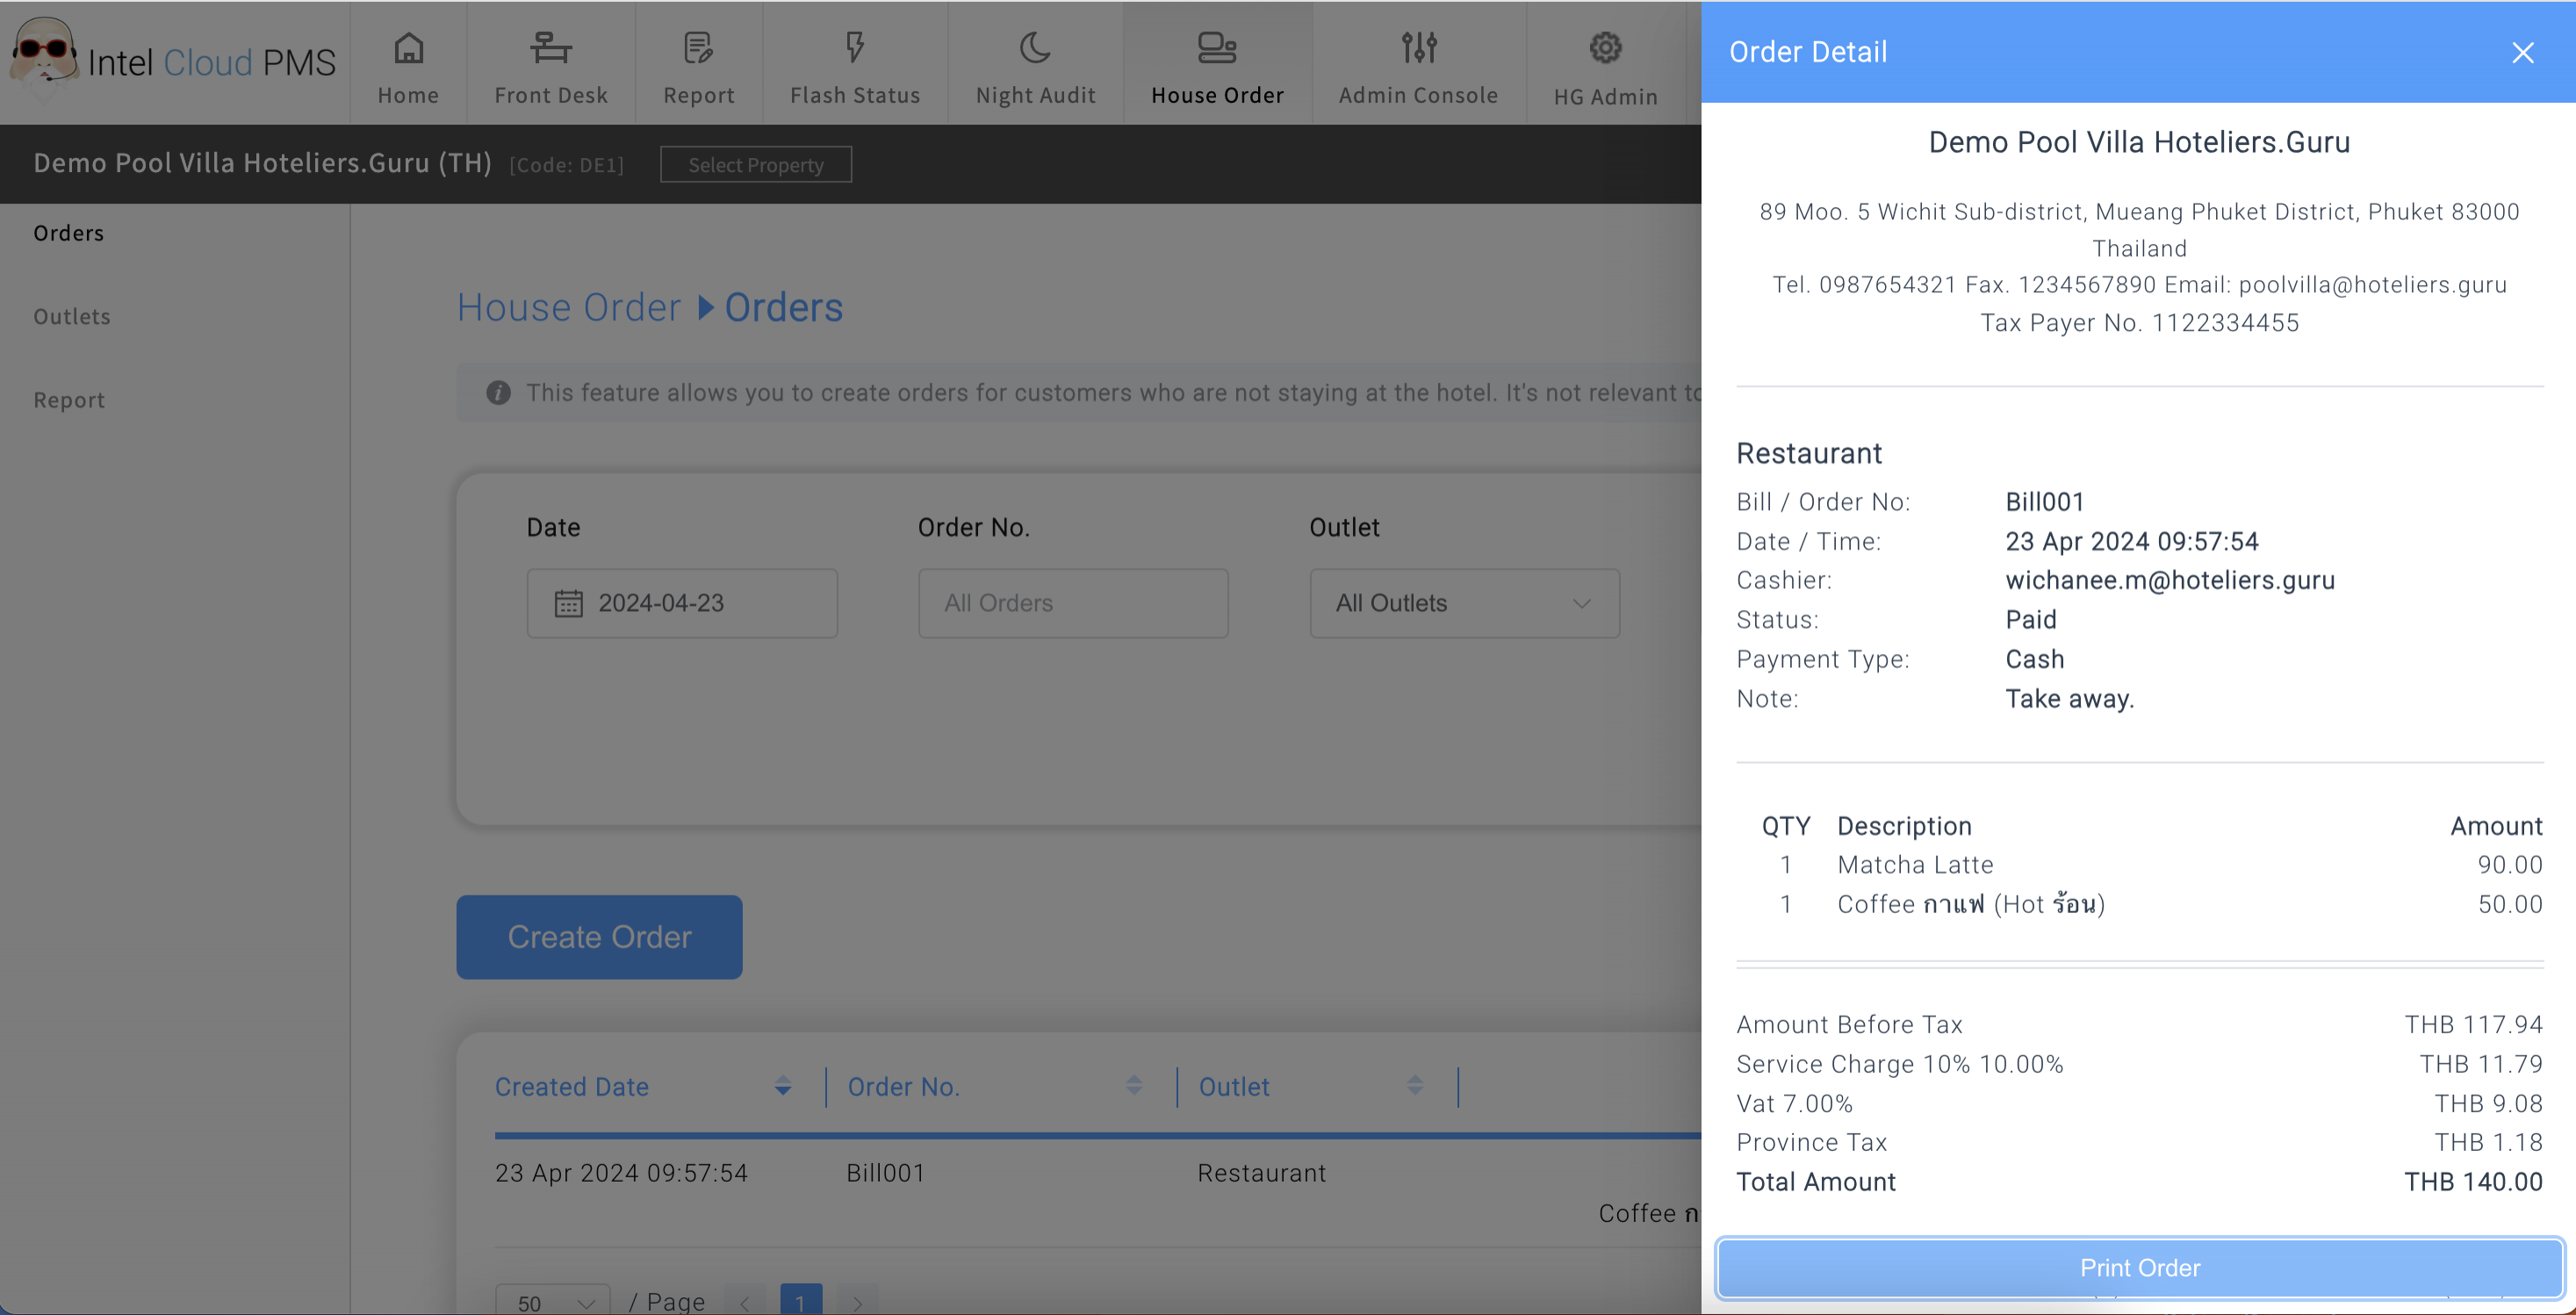Screen dimensions: 2576x1315
Task: Open Flash Status lightning icon
Action: click(854, 47)
